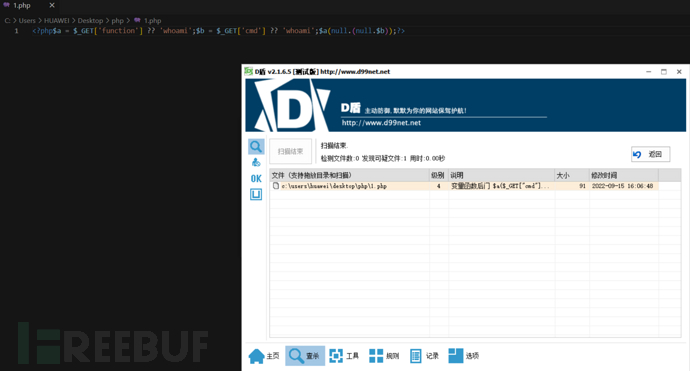Sort by the 级别 level column header
The width and height of the screenshot is (690, 371).
439,175
